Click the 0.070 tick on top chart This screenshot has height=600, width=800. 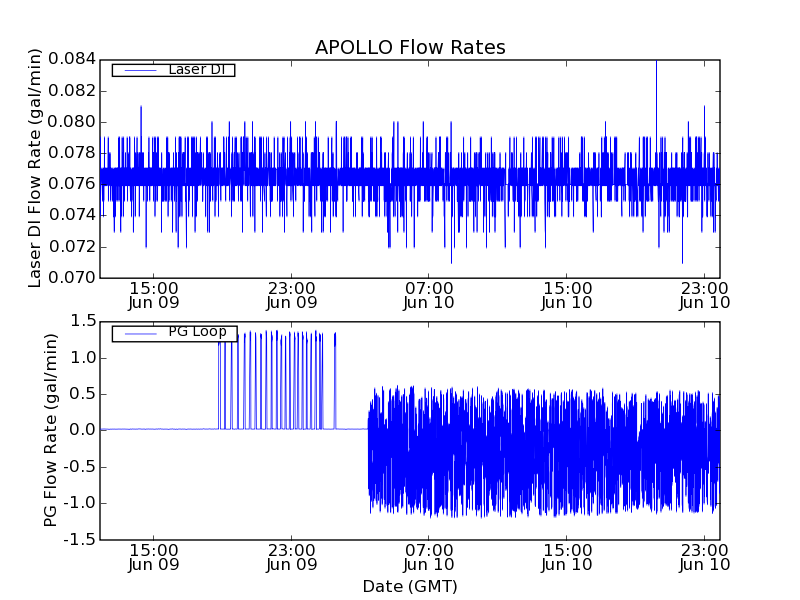click(x=76, y=278)
